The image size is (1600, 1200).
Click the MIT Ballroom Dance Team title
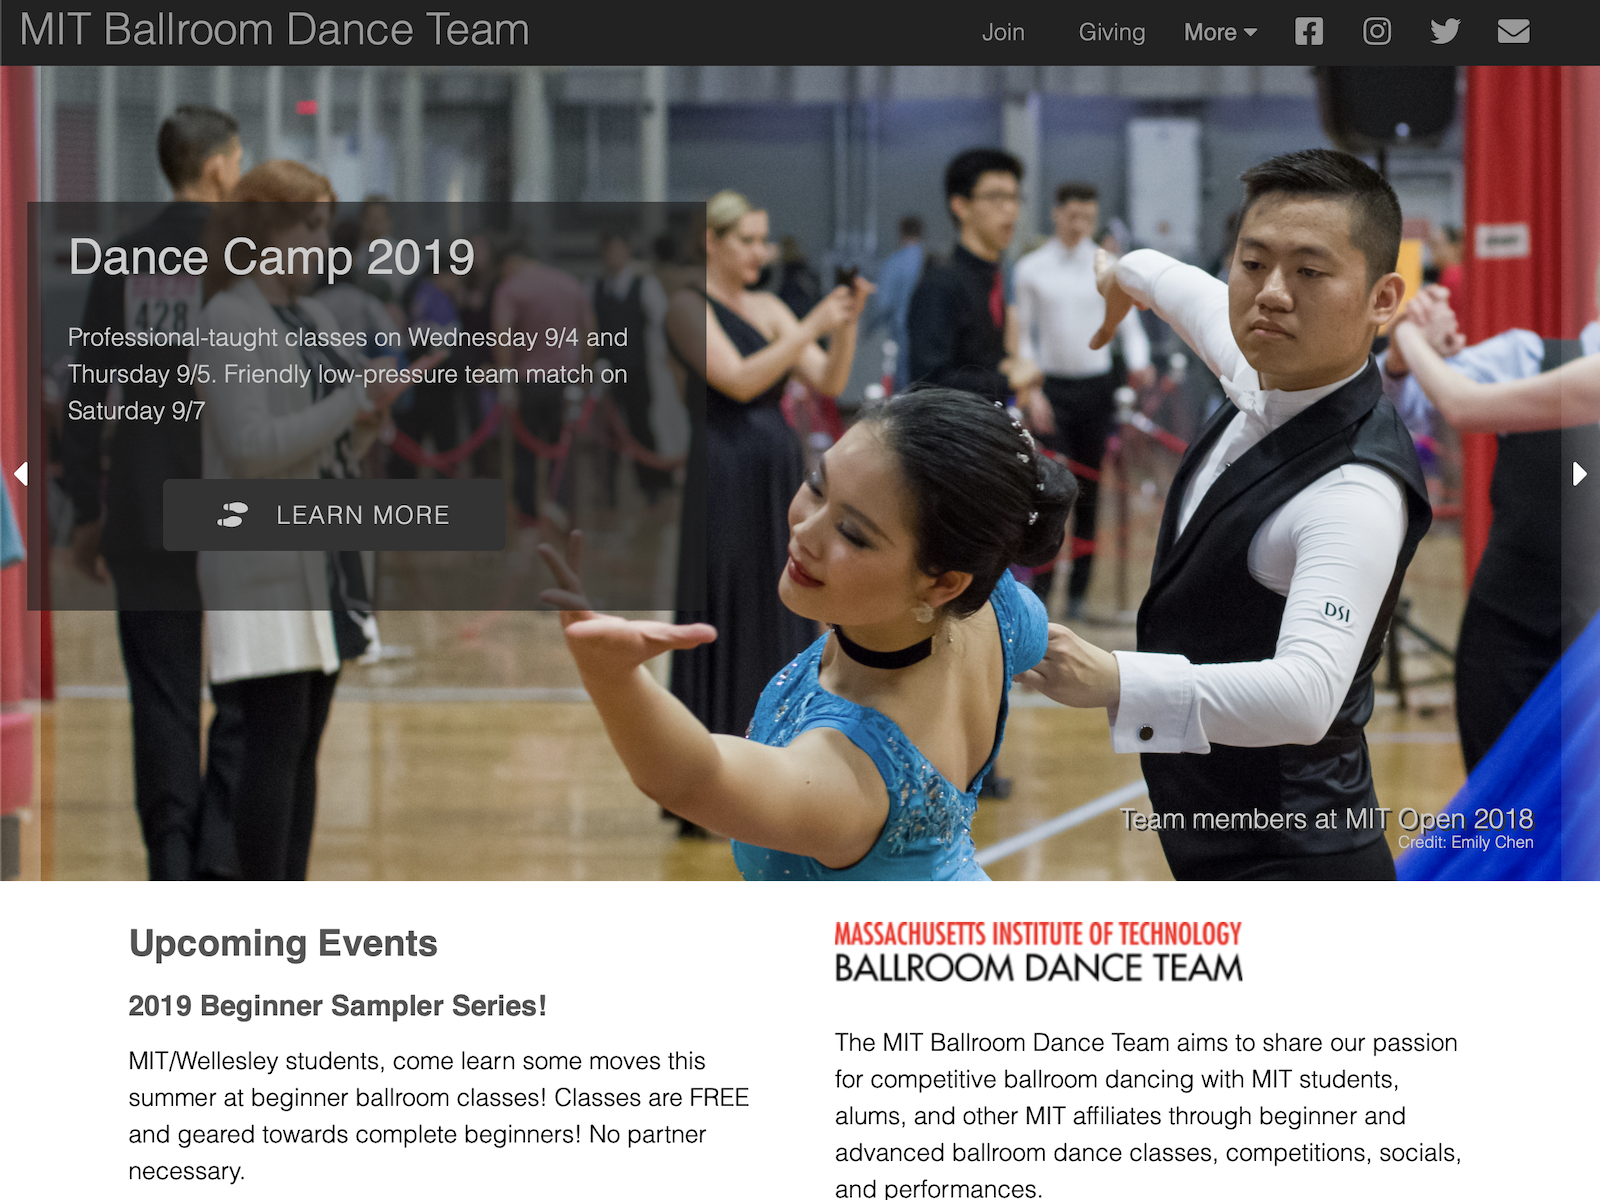coord(274,30)
